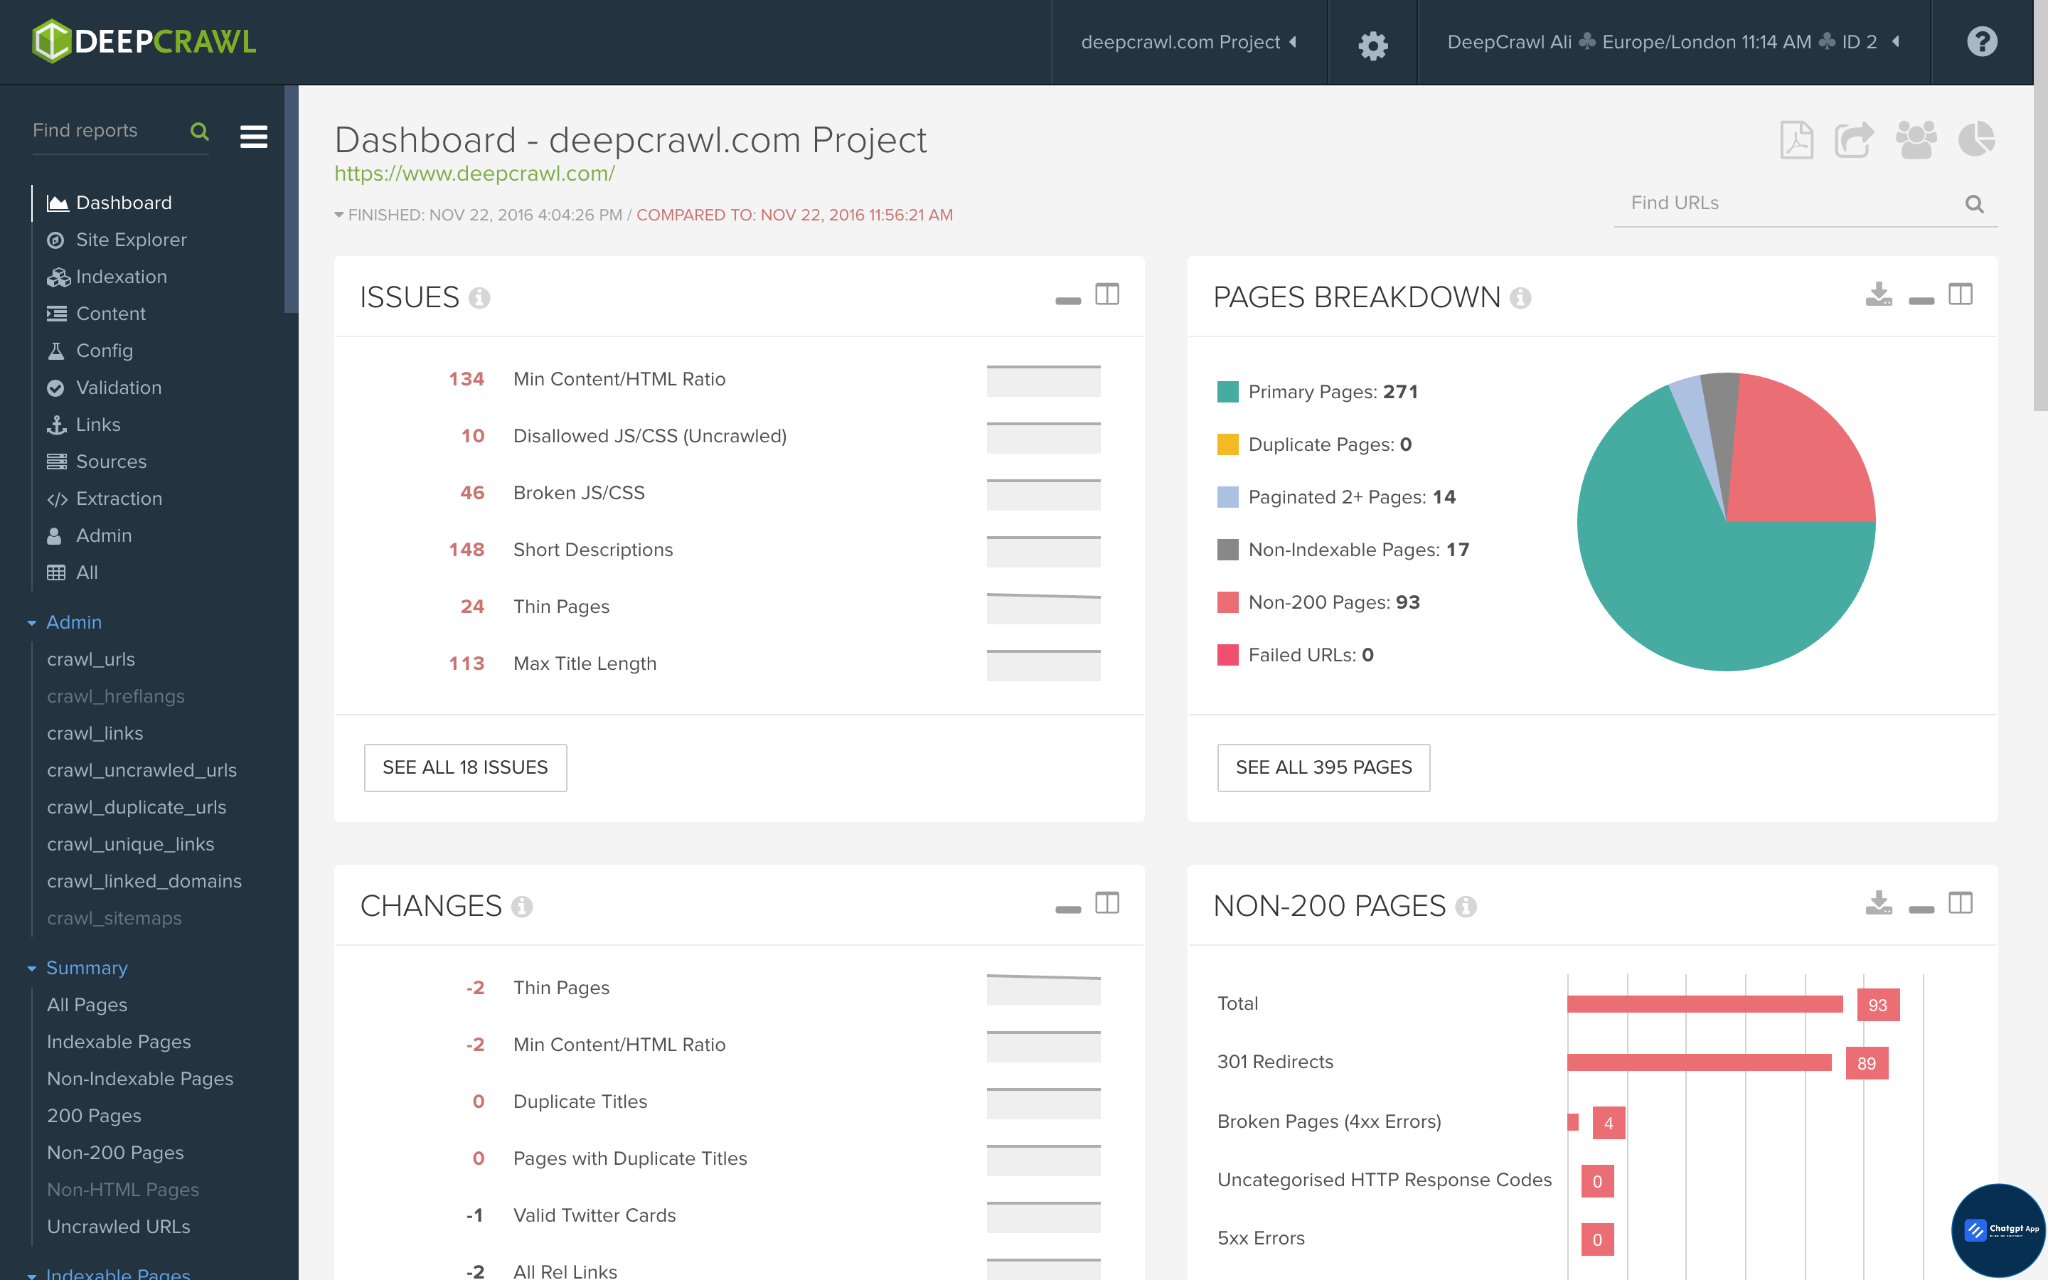Viewport: 2048px width, 1280px height.
Task: Click the DeepCrawl logo
Action: pyautogui.click(x=144, y=41)
